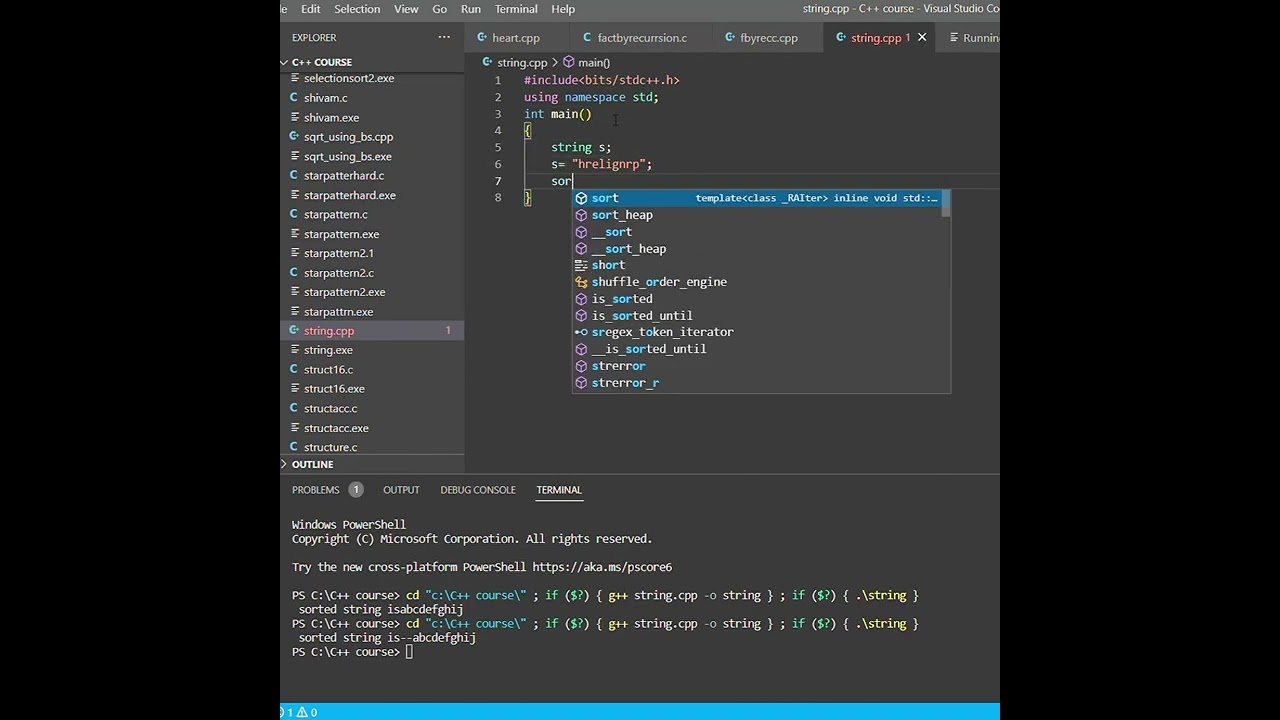Show the OUTPUT panel tab
Image resolution: width=1280 pixels, height=720 pixels.
[401, 490]
